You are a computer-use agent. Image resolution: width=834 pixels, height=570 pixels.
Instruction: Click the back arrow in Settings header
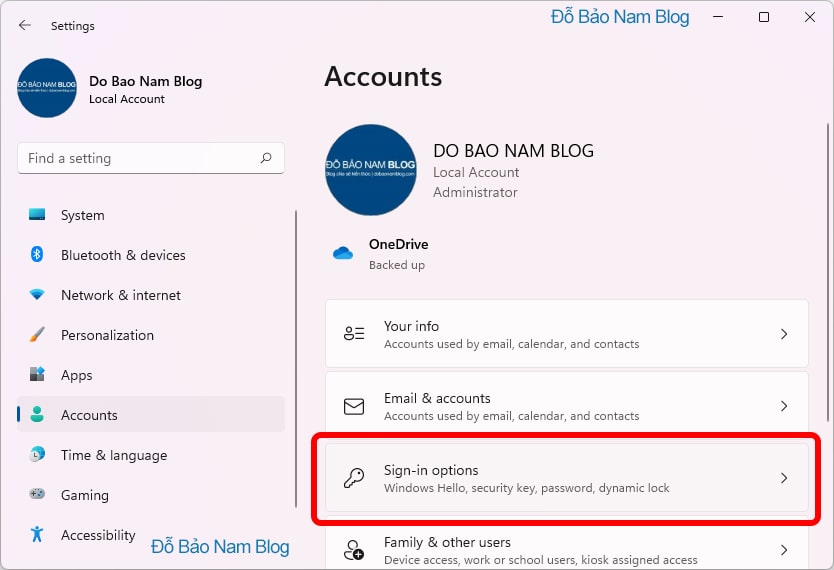[24, 25]
